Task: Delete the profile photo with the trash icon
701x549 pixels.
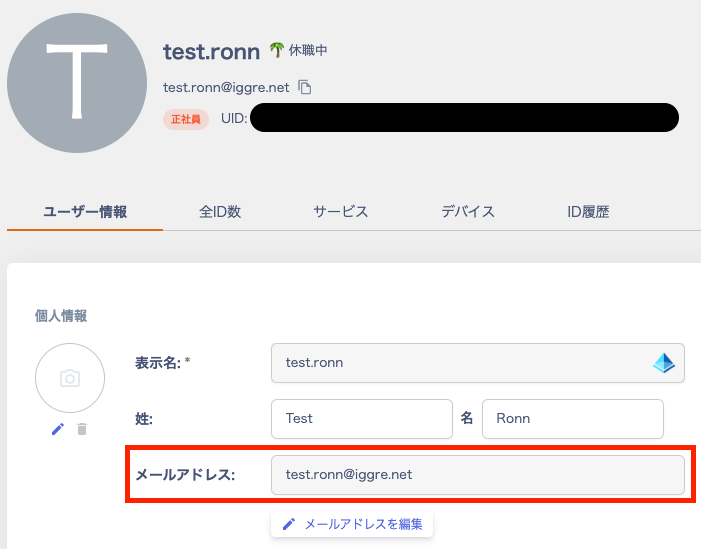Action: pyautogui.click(x=82, y=429)
